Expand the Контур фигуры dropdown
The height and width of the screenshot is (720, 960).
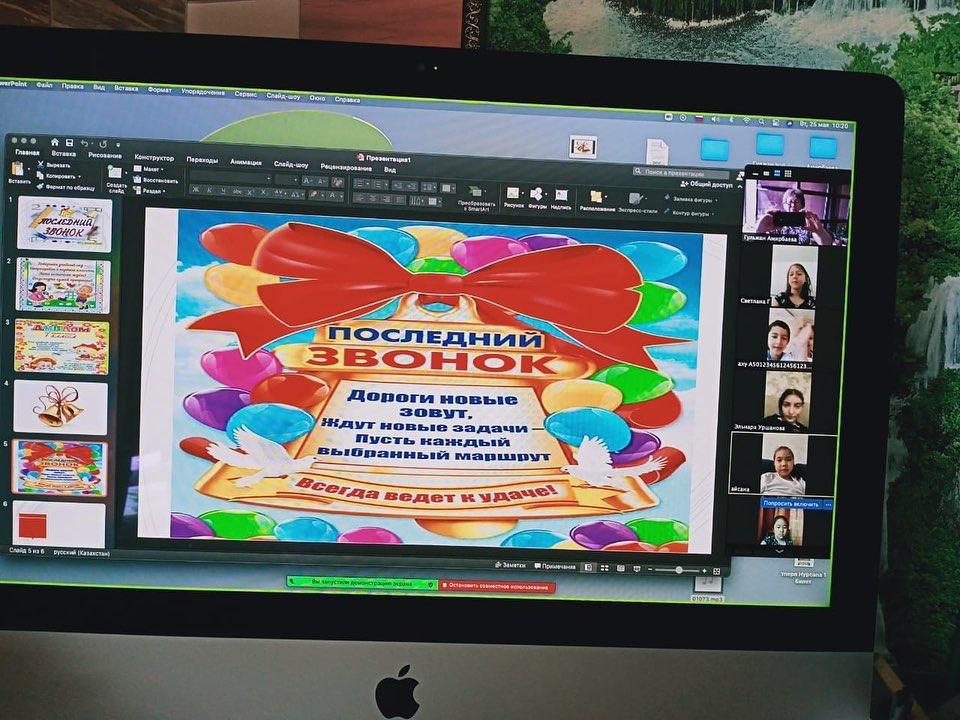(x=713, y=214)
